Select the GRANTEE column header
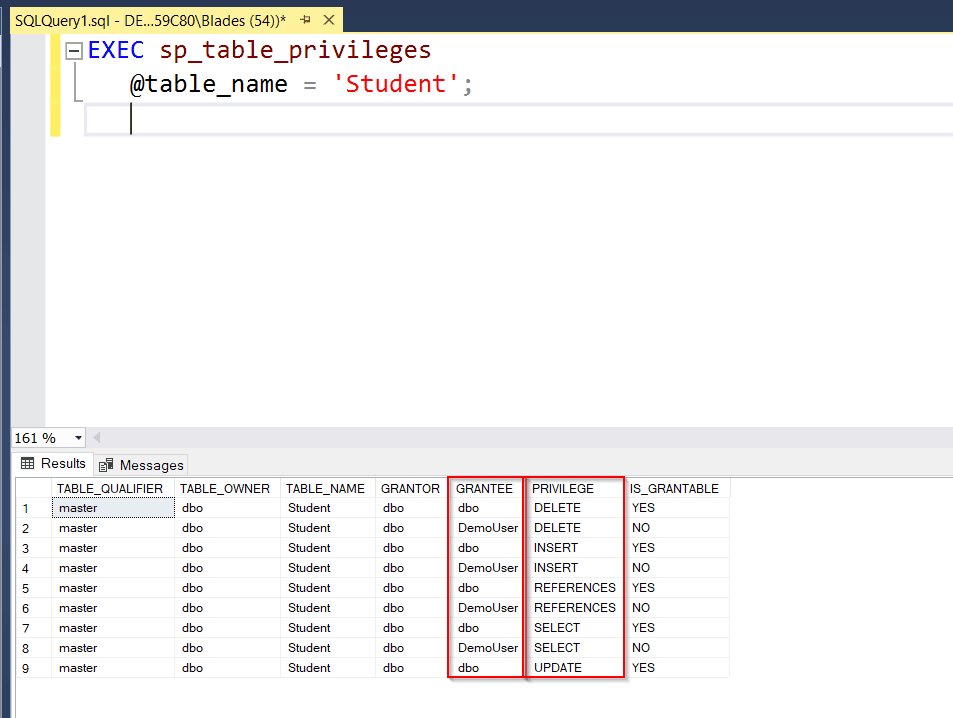This screenshot has width=953, height=718. click(485, 488)
